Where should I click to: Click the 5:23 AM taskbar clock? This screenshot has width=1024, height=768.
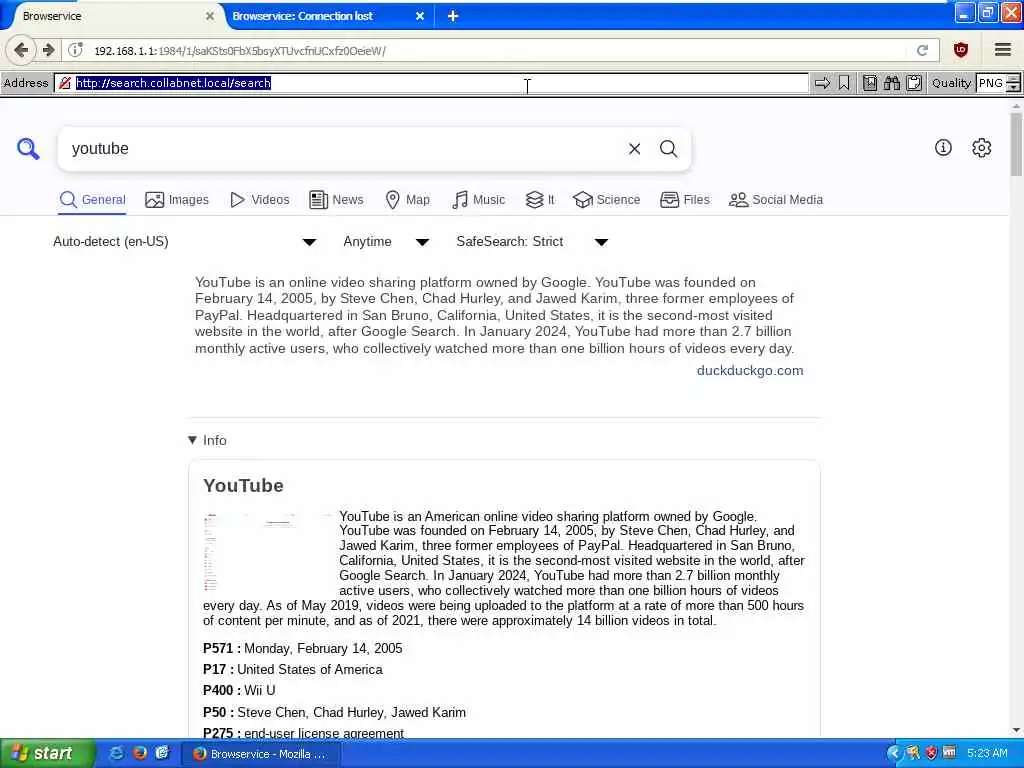pos(987,753)
